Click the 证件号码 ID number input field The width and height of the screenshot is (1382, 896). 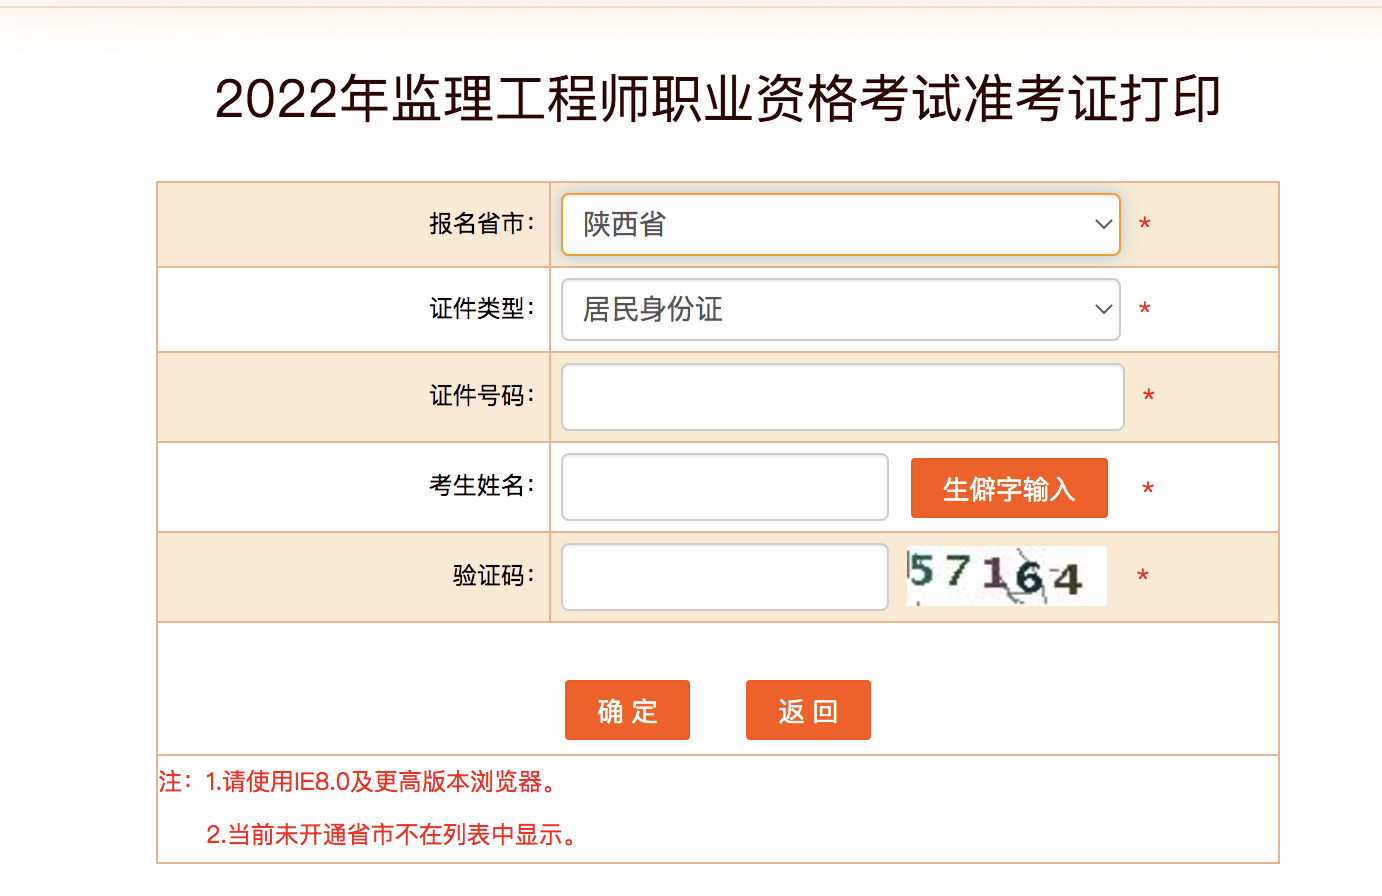click(842, 396)
